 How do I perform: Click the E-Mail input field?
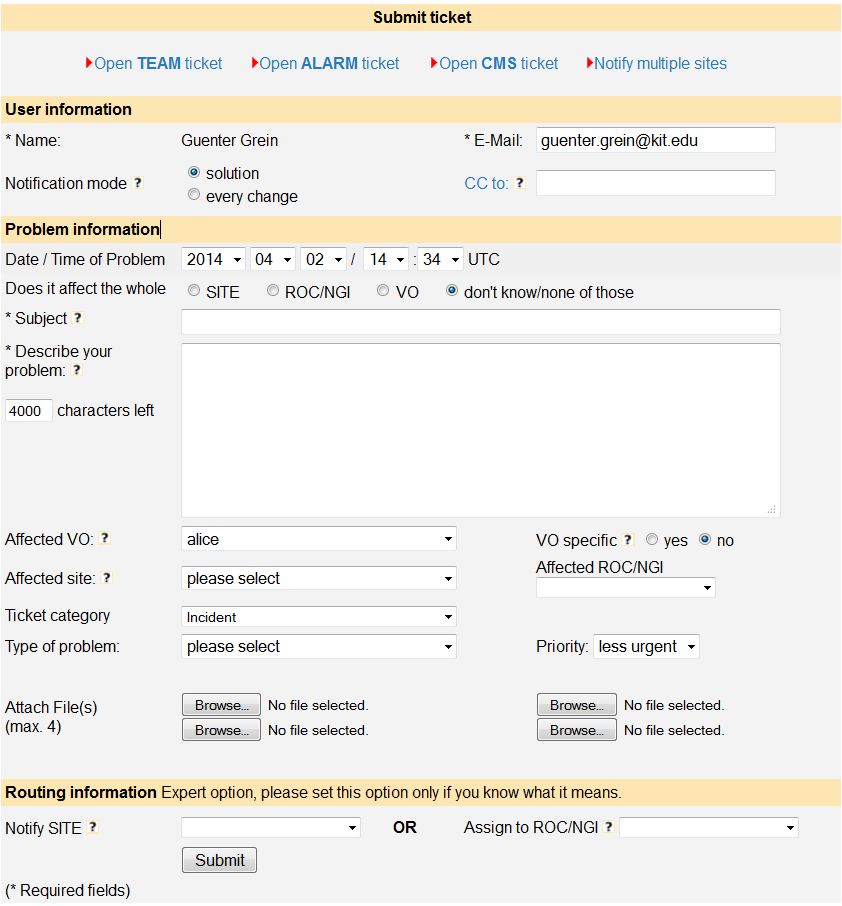pos(655,140)
